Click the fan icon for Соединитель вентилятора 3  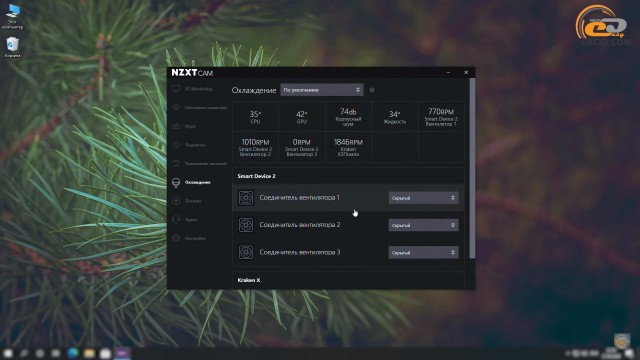coord(246,252)
